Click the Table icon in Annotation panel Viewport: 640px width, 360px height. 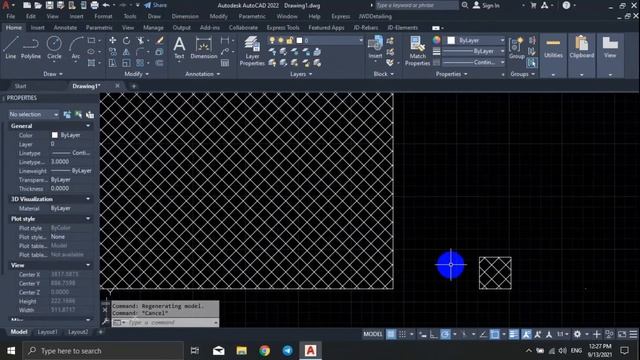pos(225,63)
